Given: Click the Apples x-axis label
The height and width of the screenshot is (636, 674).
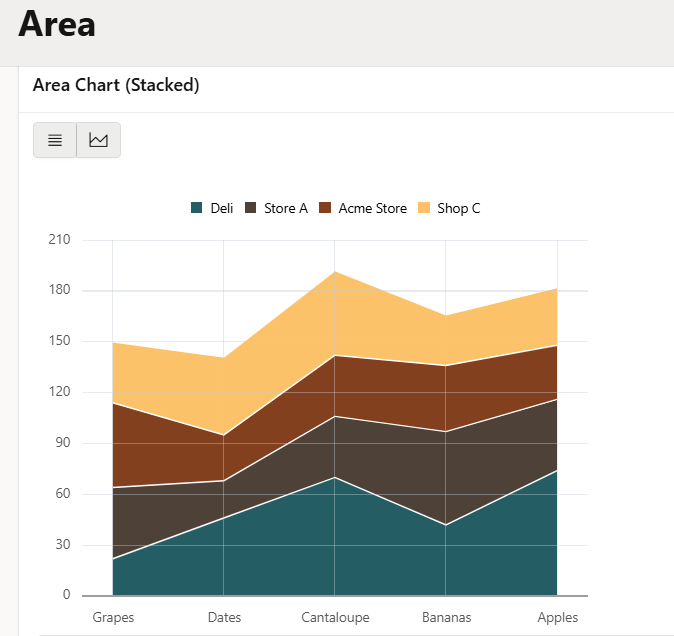Looking at the screenshot, I should coord(558,618).
